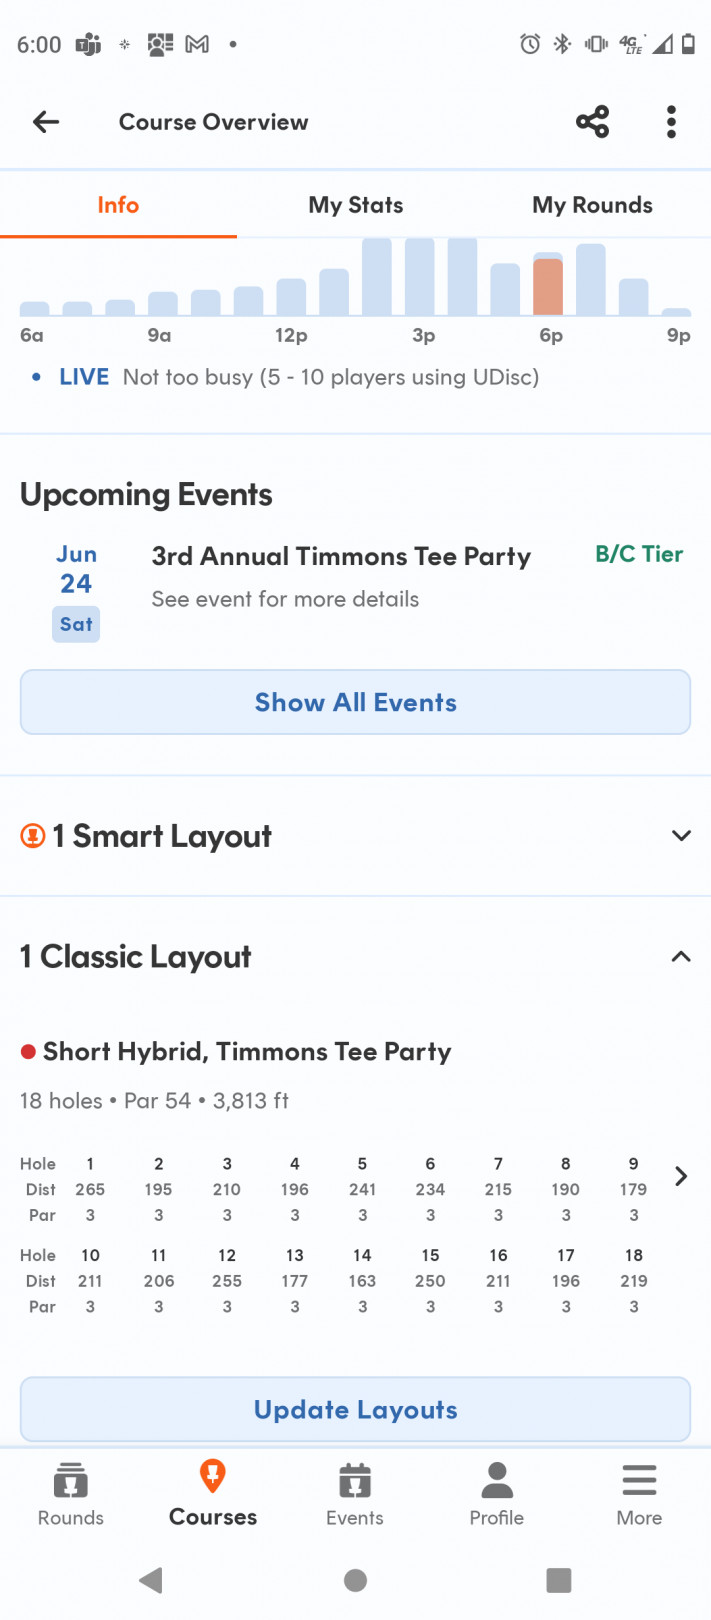Open the Short Hybrid, Timmons Tee Party layout
The width and height of the screenshot is (711, 1620).
click(247, 1052)
